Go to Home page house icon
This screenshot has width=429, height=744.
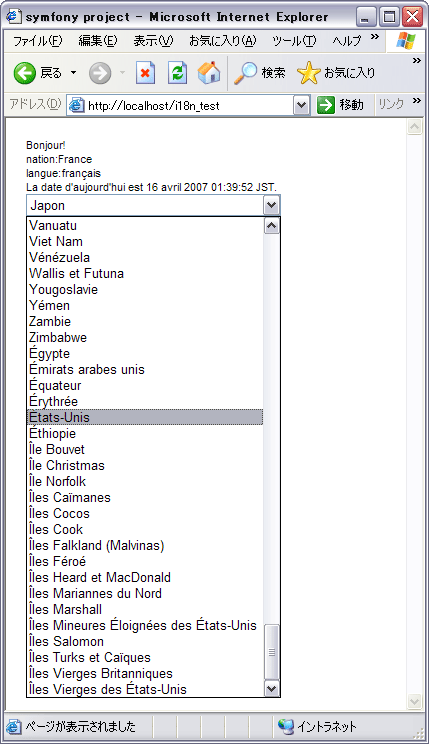pyautogui.click(x=209, y=73)
